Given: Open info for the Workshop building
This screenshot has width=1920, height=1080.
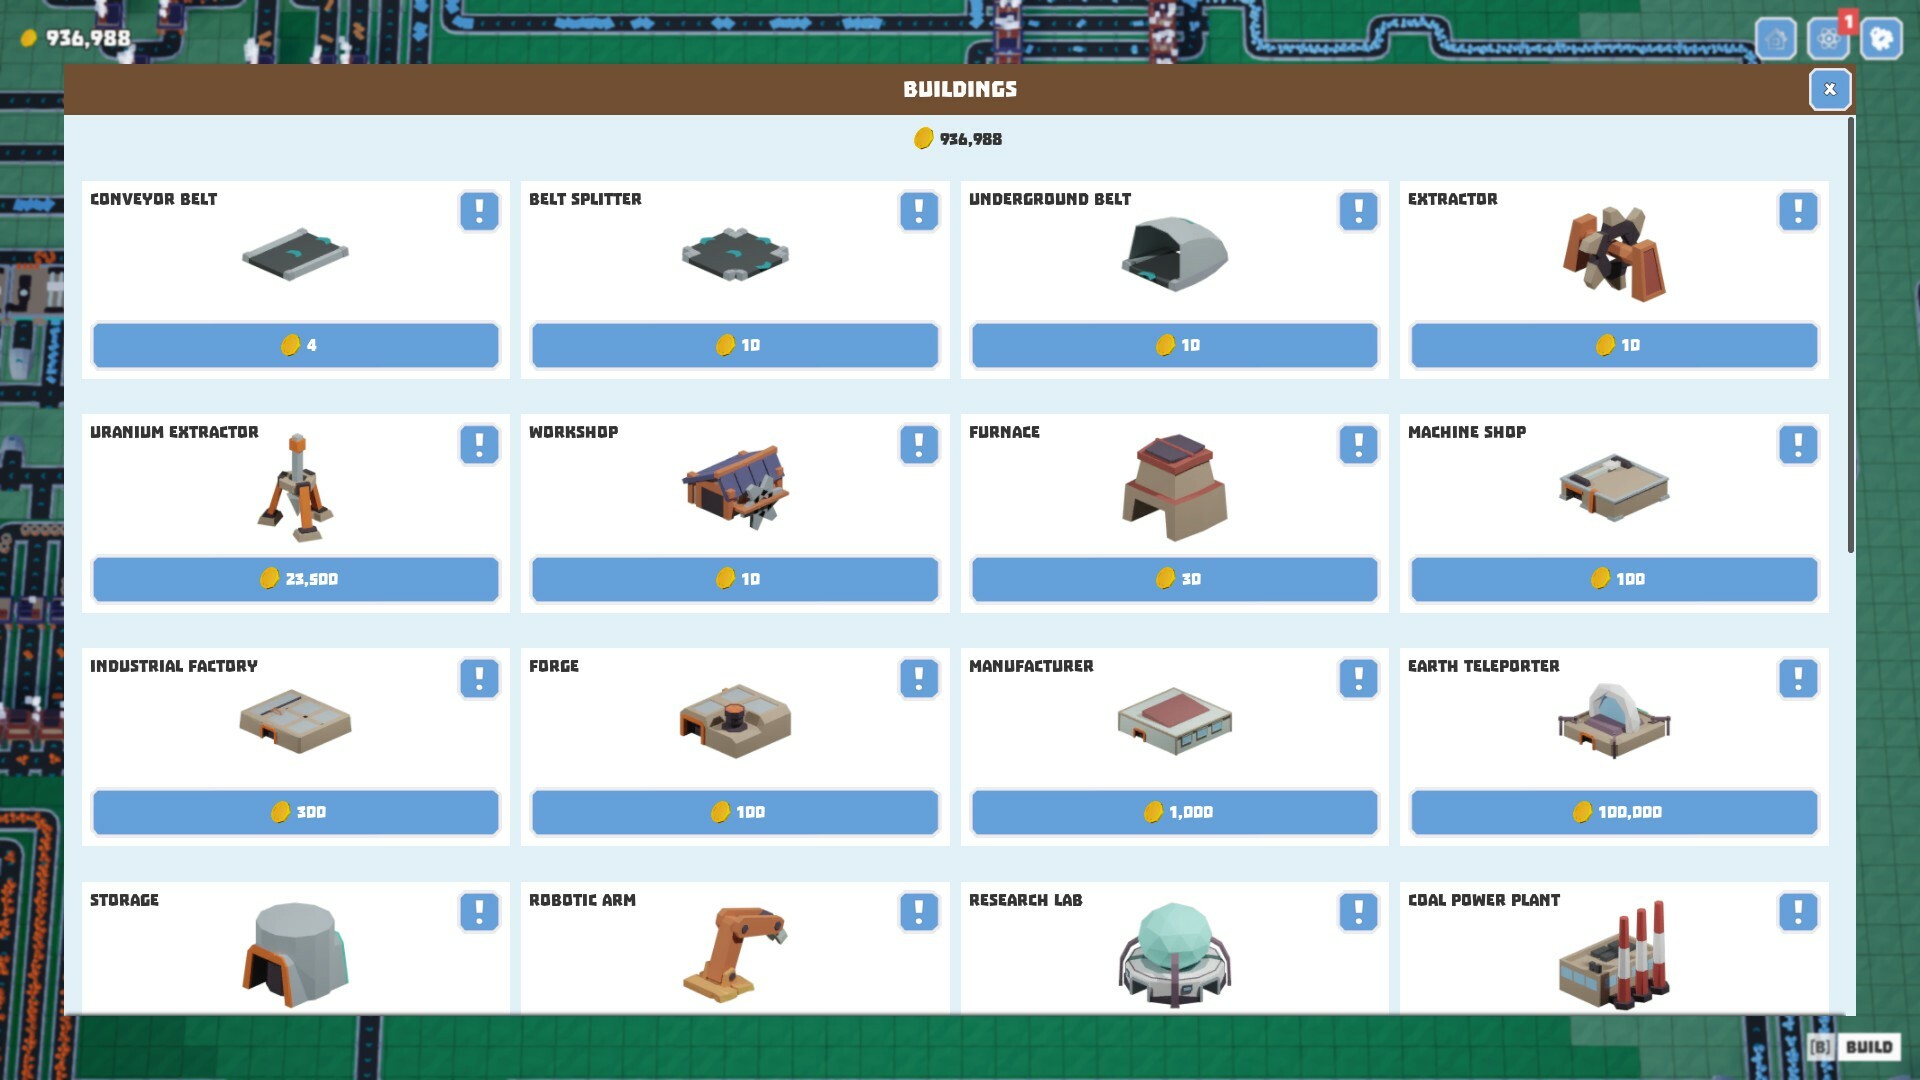Looking at the screenshot, I should click(x=918, y=444).
